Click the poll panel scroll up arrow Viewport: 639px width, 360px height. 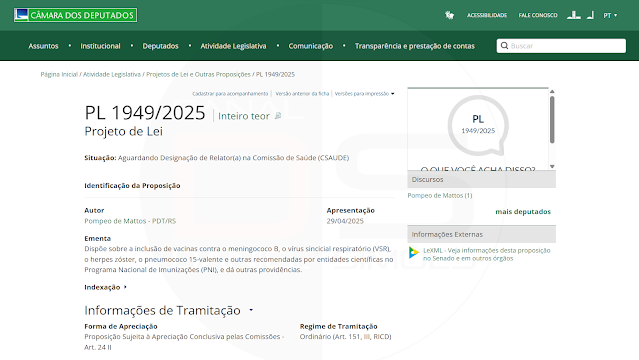552,91
